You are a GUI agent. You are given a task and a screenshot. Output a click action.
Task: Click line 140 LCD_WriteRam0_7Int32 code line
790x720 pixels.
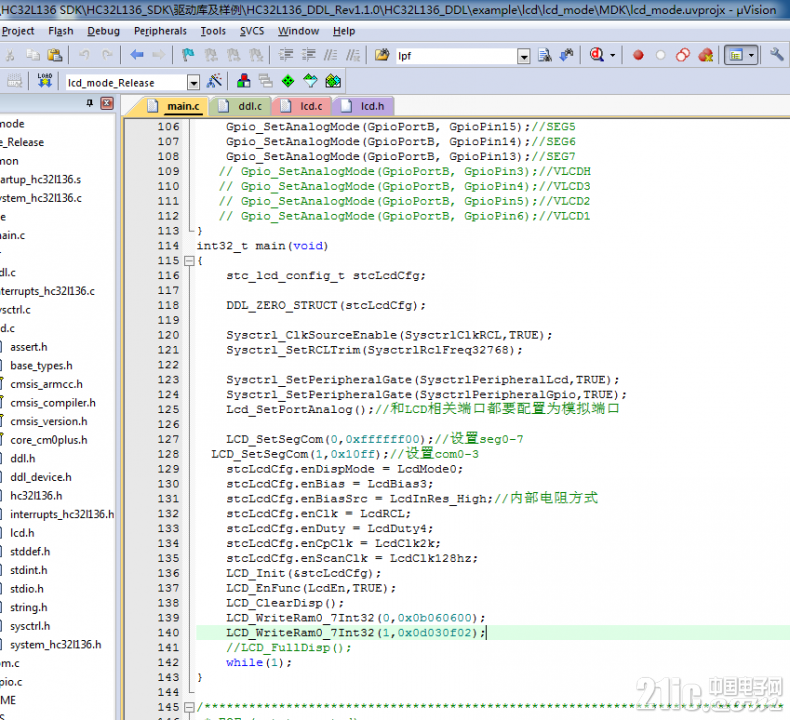pos(356,633)
